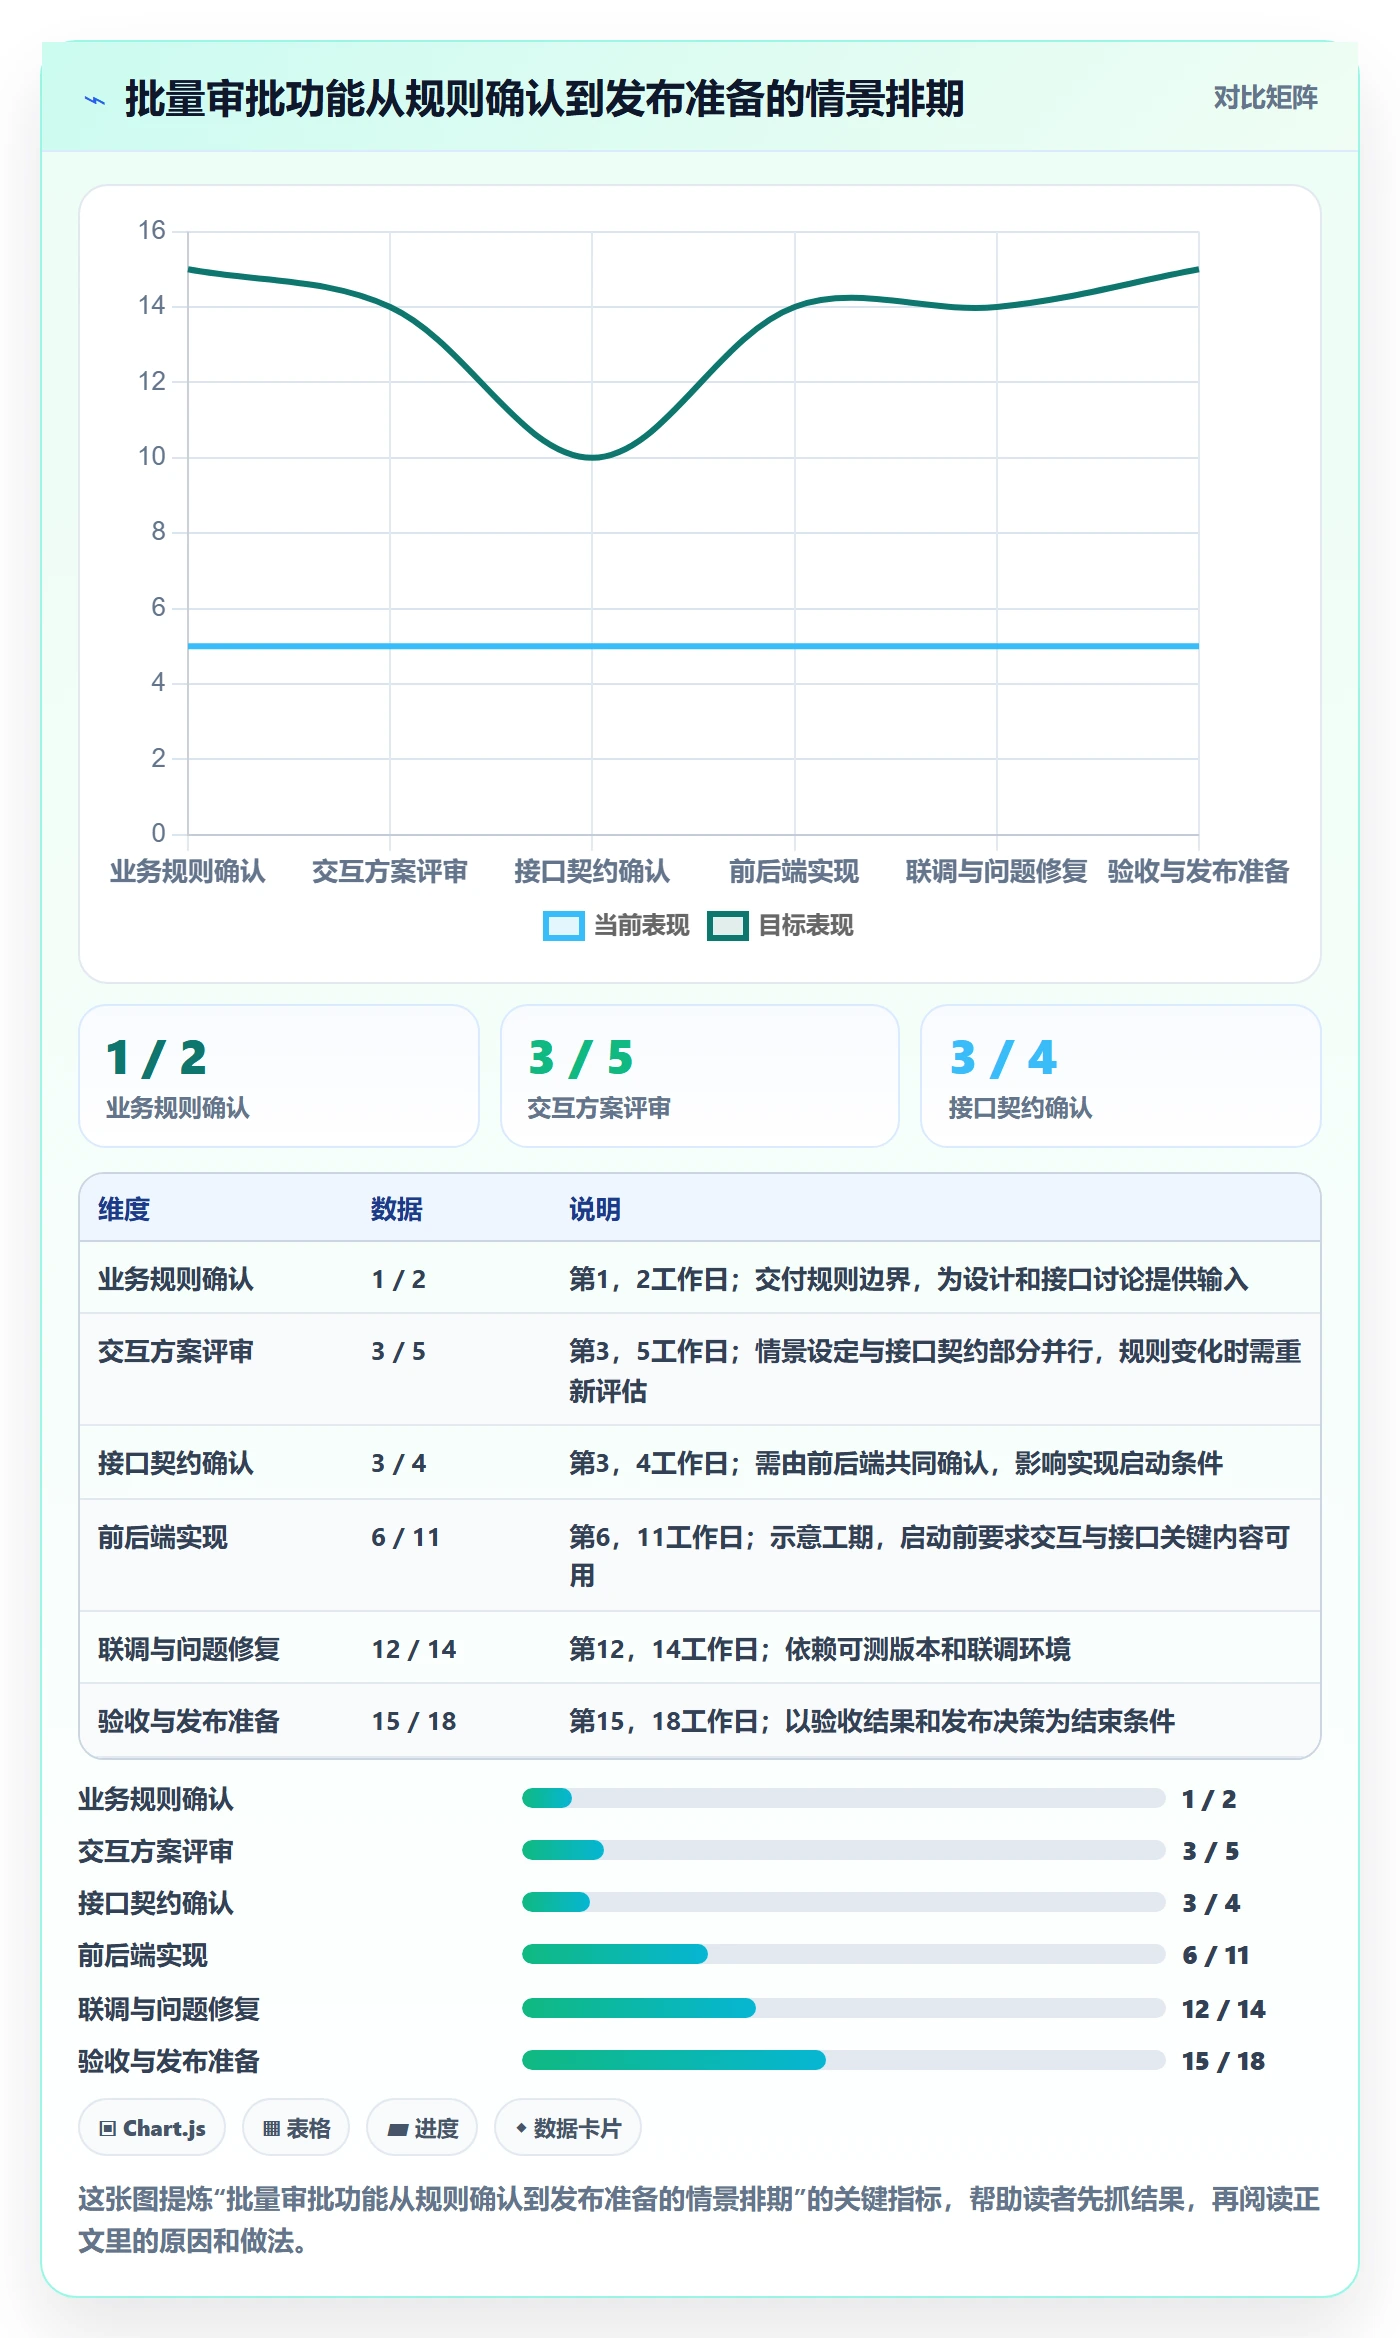Screen dimensions: 1400x2338
Task: Click the 接口契约确认 progress bar
Action: [843, 1902]
